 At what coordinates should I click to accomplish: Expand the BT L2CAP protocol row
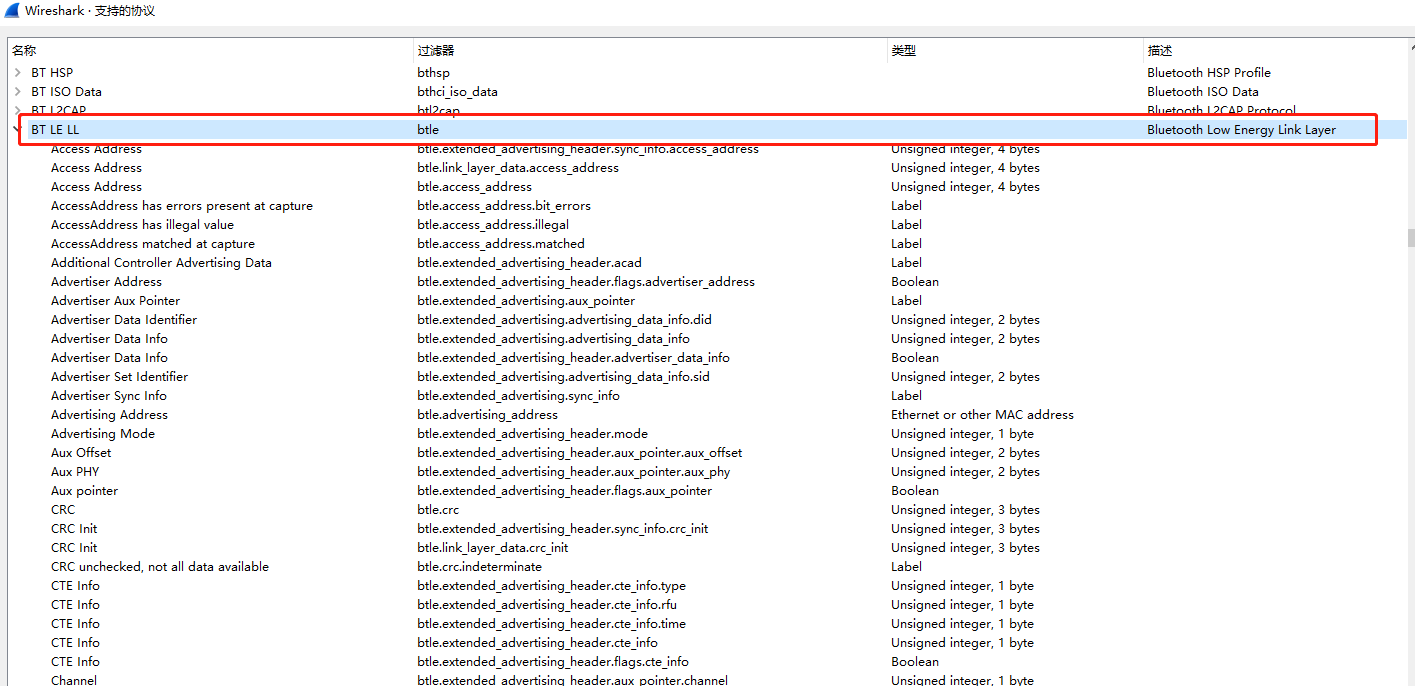pos(18,111)
